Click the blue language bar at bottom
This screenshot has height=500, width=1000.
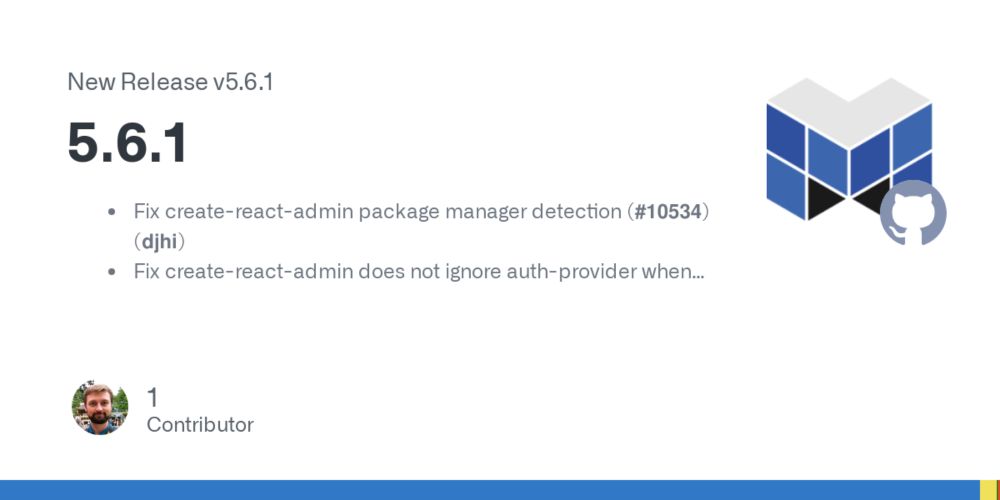(490, 490)
